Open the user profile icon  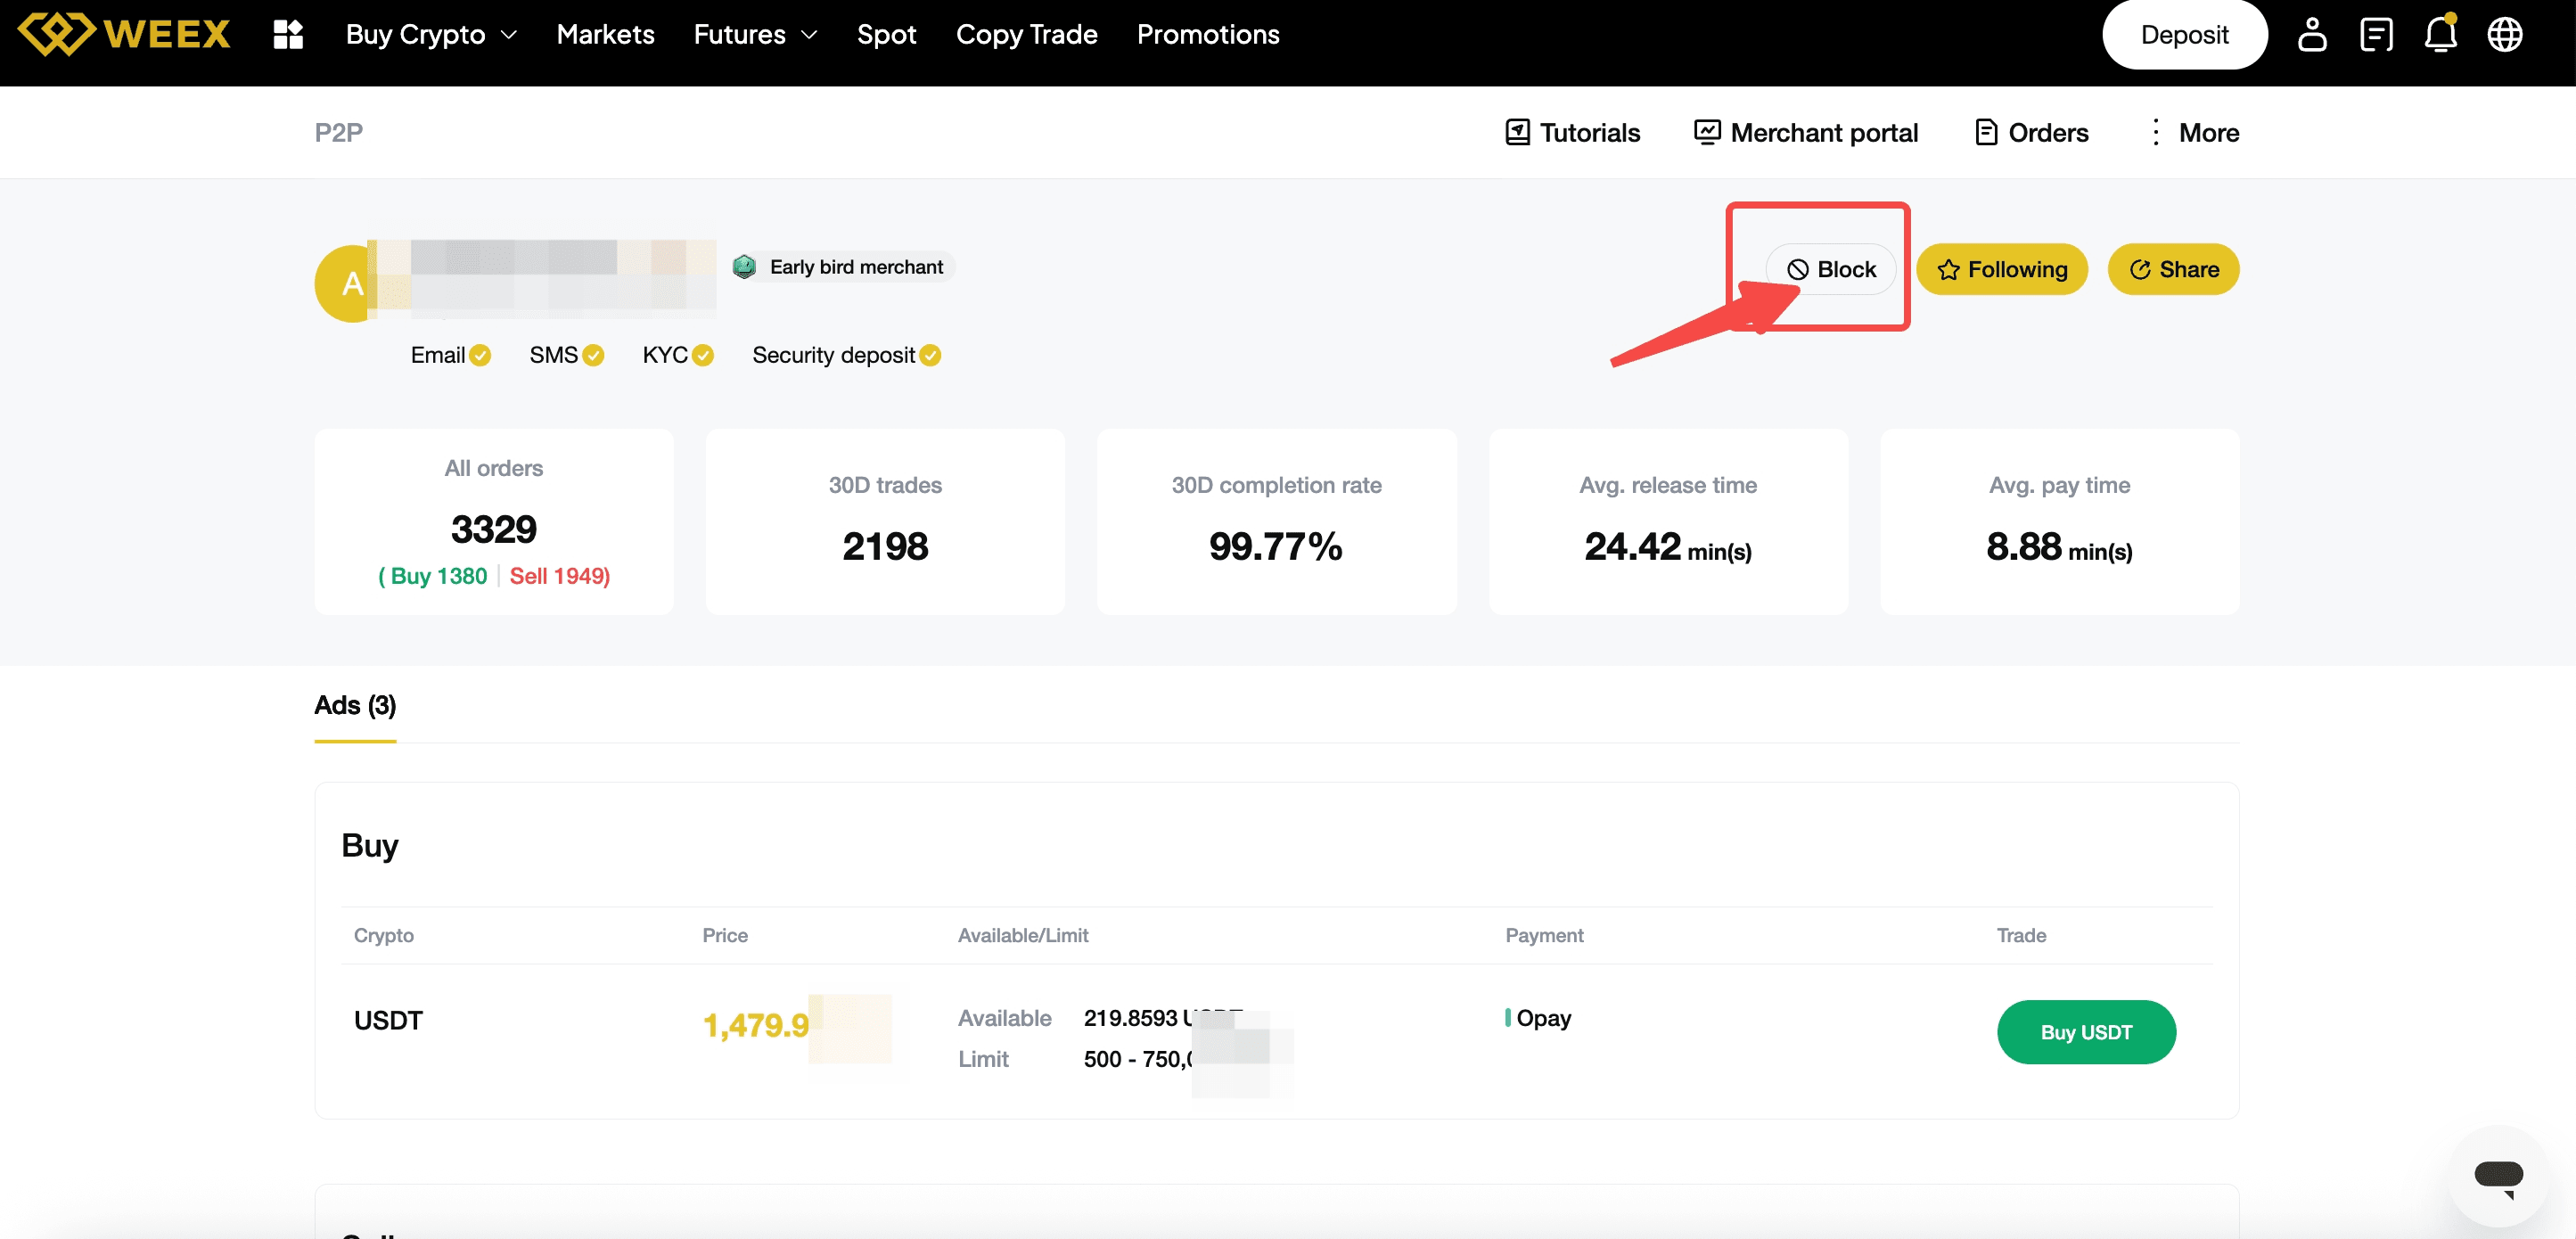pos(2311,34)
